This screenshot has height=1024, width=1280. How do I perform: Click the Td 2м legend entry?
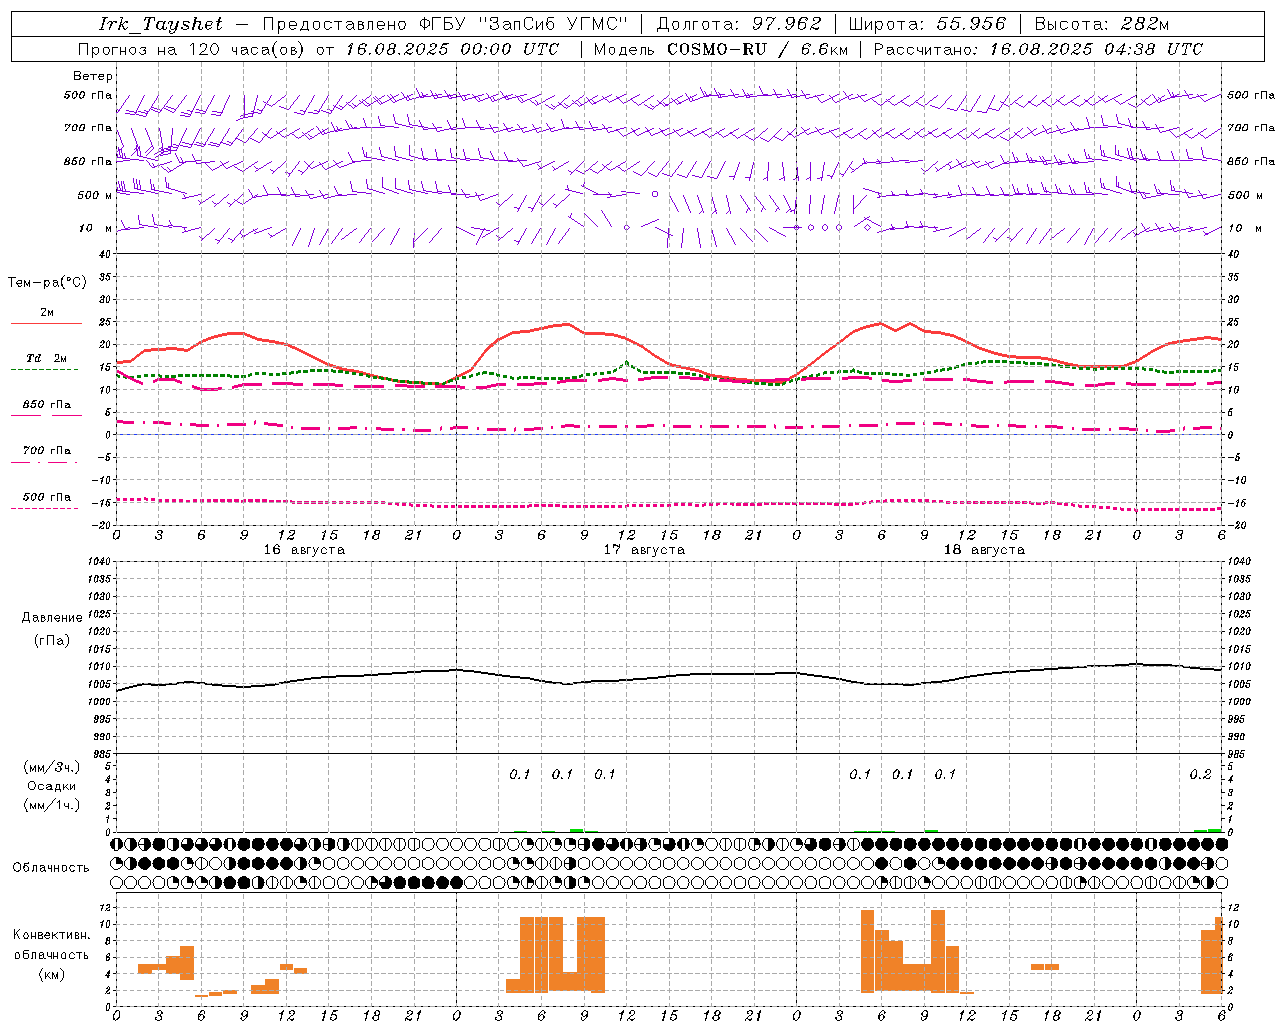[46, 358]
